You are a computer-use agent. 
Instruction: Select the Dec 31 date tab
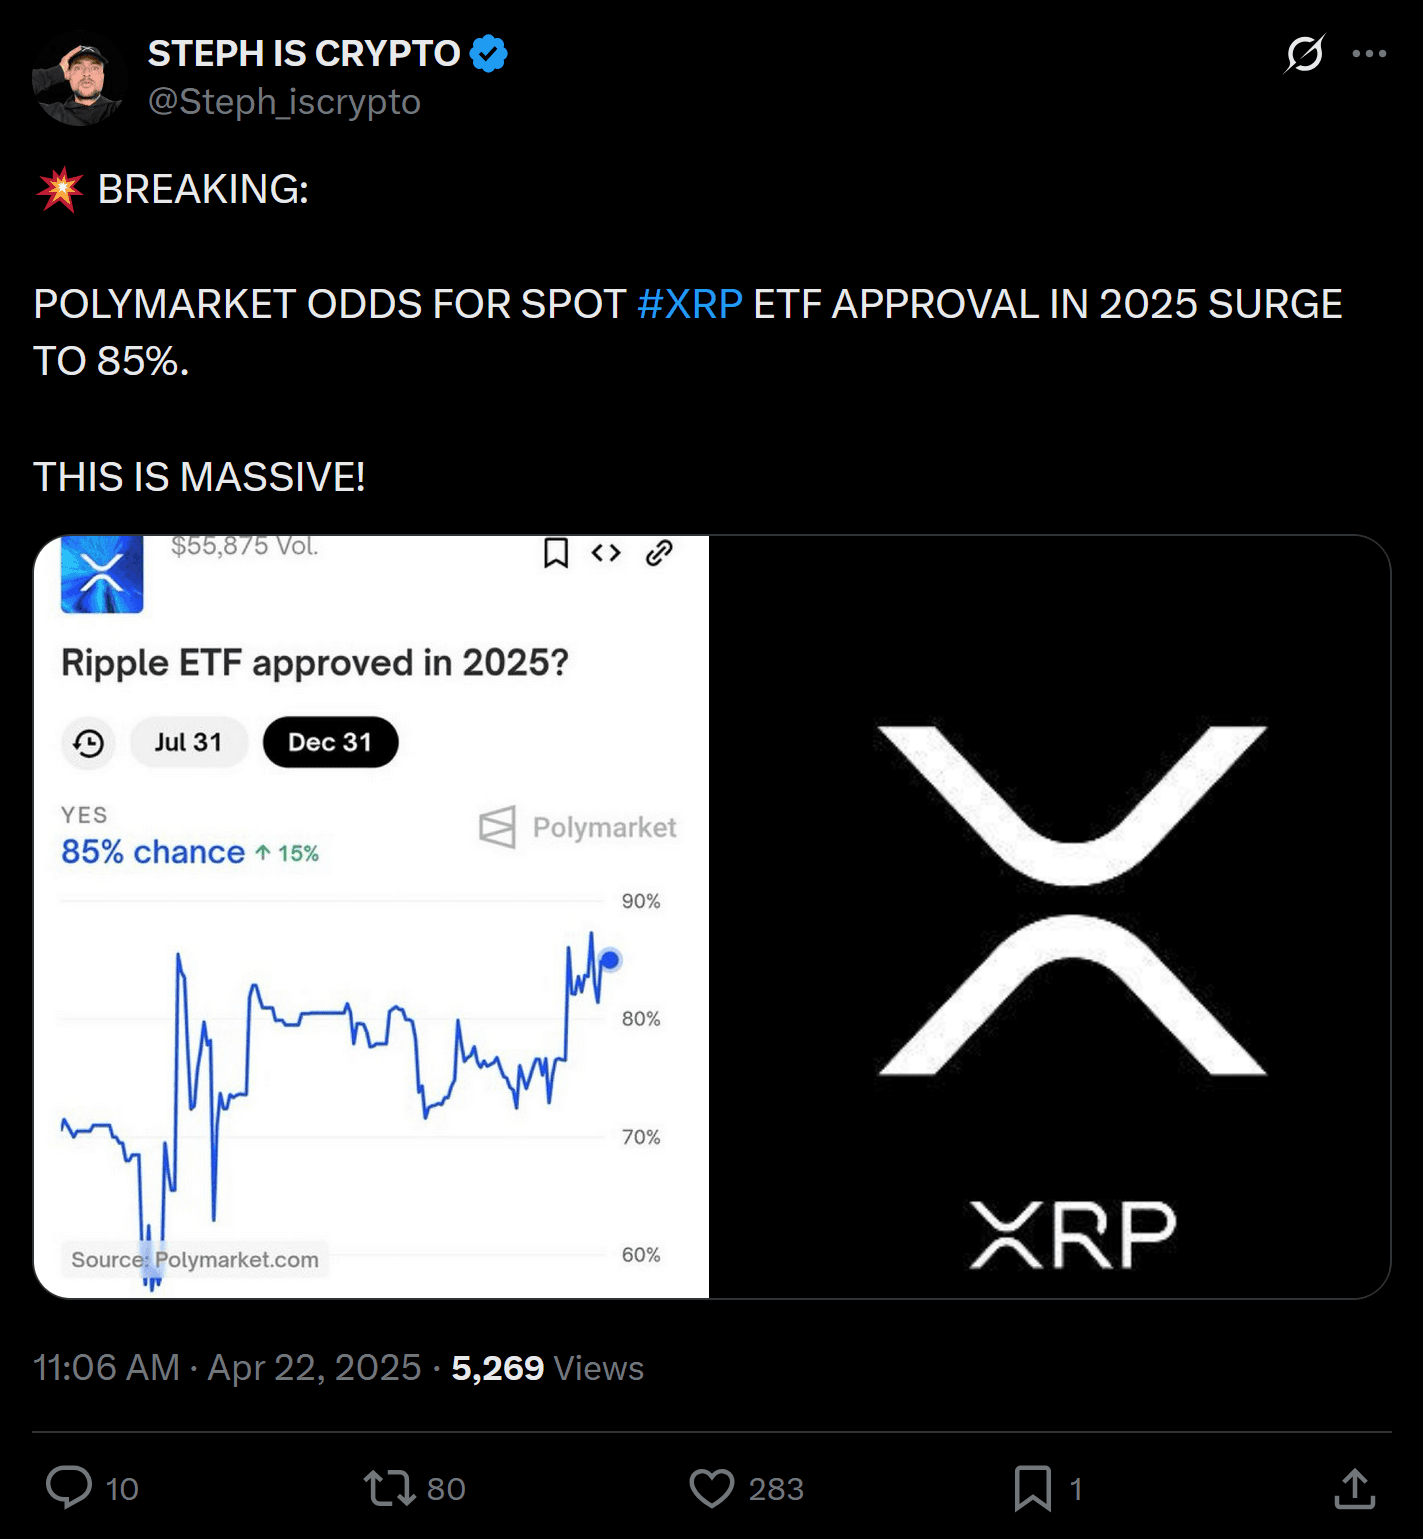(x=330, y=742)
